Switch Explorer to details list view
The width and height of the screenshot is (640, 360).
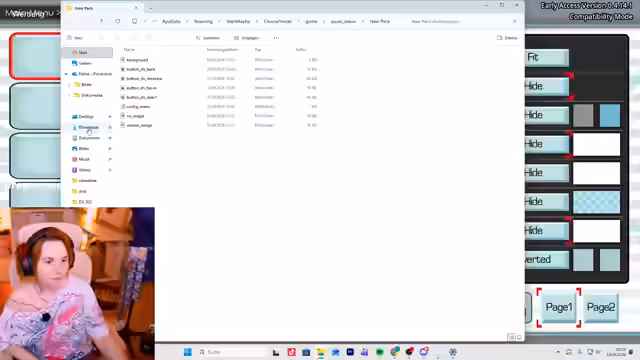point(511,337)
